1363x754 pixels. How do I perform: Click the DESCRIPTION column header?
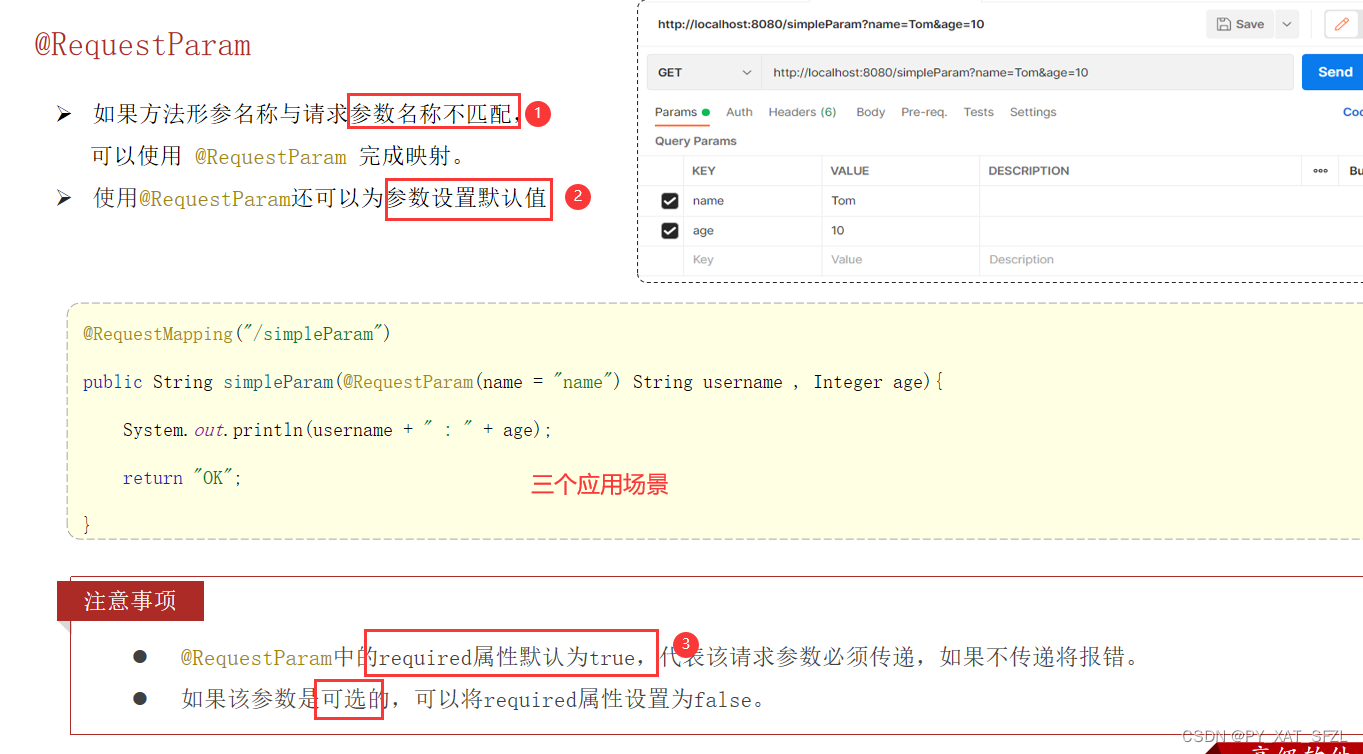pyautogui.click(x=1029, y=171)
